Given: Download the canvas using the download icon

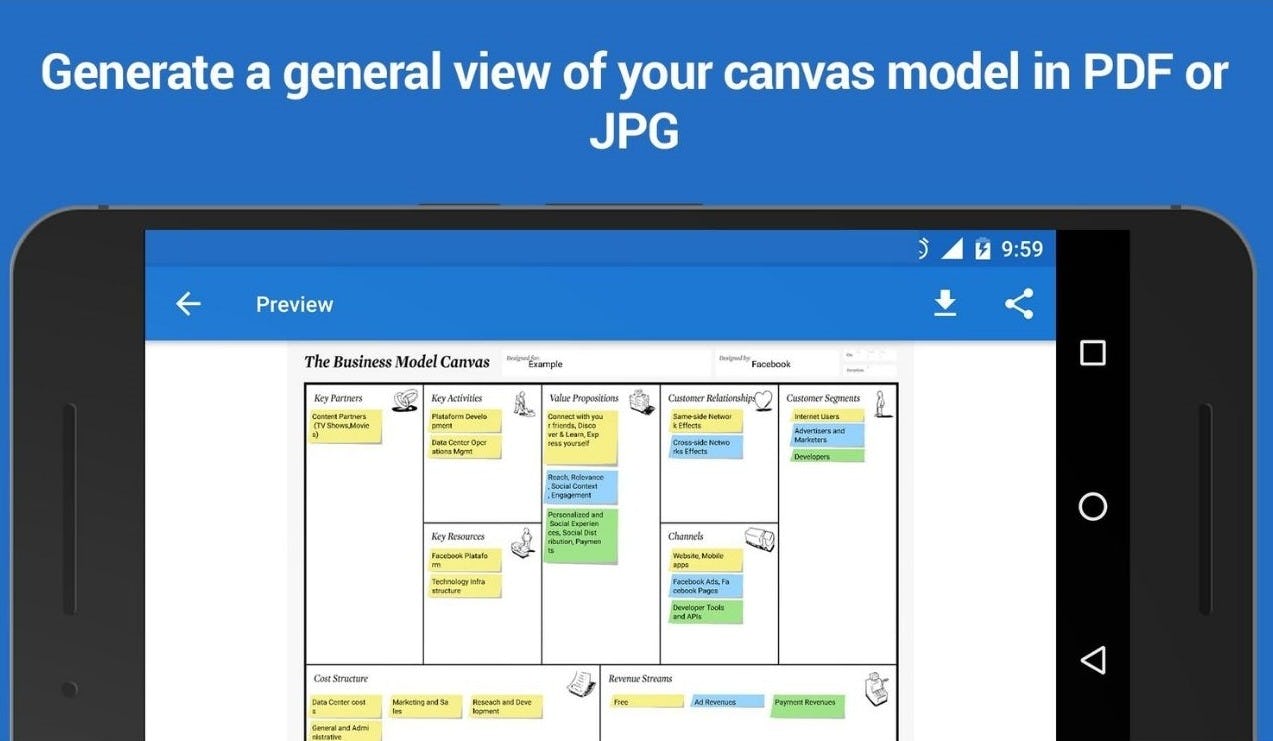Looking at the screenshot, I should click(x=945, y=304).
